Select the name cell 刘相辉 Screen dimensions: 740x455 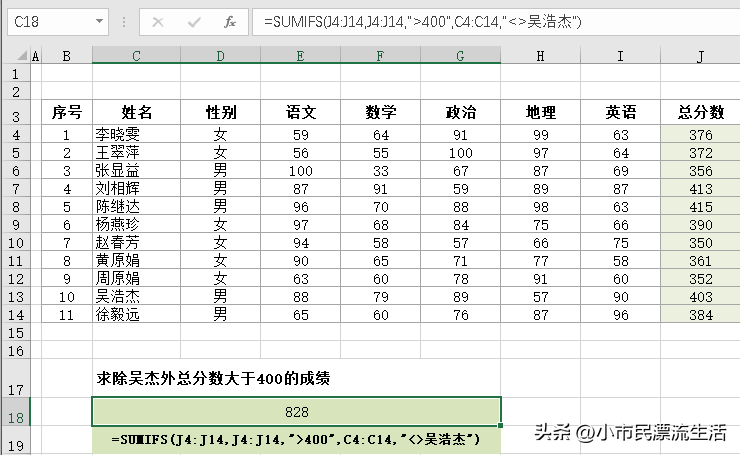[136, 188]
